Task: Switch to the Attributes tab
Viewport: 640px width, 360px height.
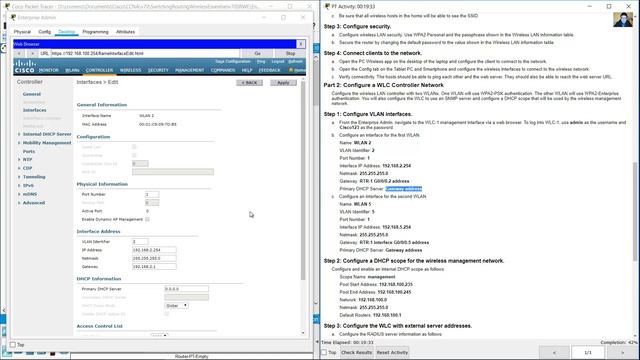Action: [x=125, y=32]
